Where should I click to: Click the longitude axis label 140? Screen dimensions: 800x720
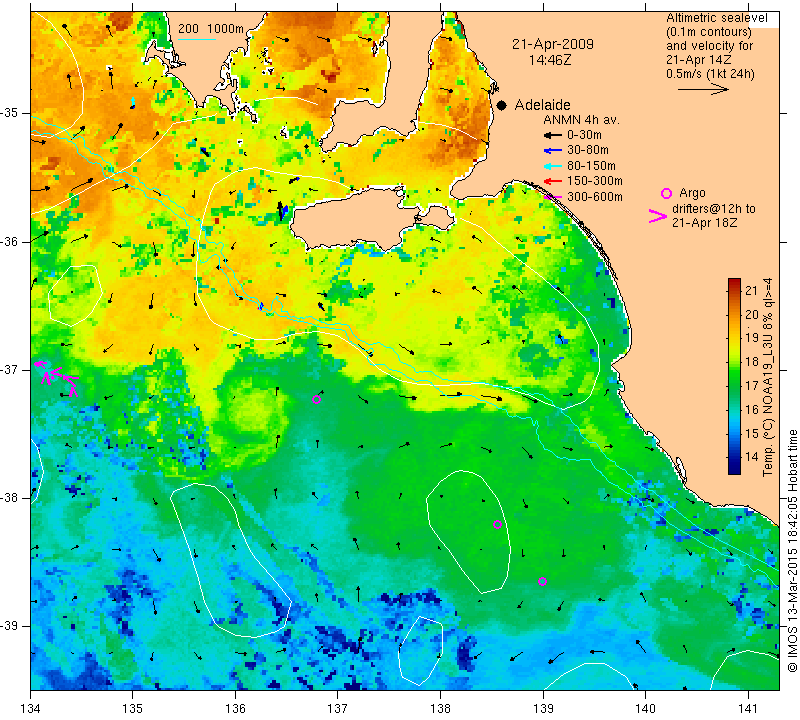click(645, 709)
